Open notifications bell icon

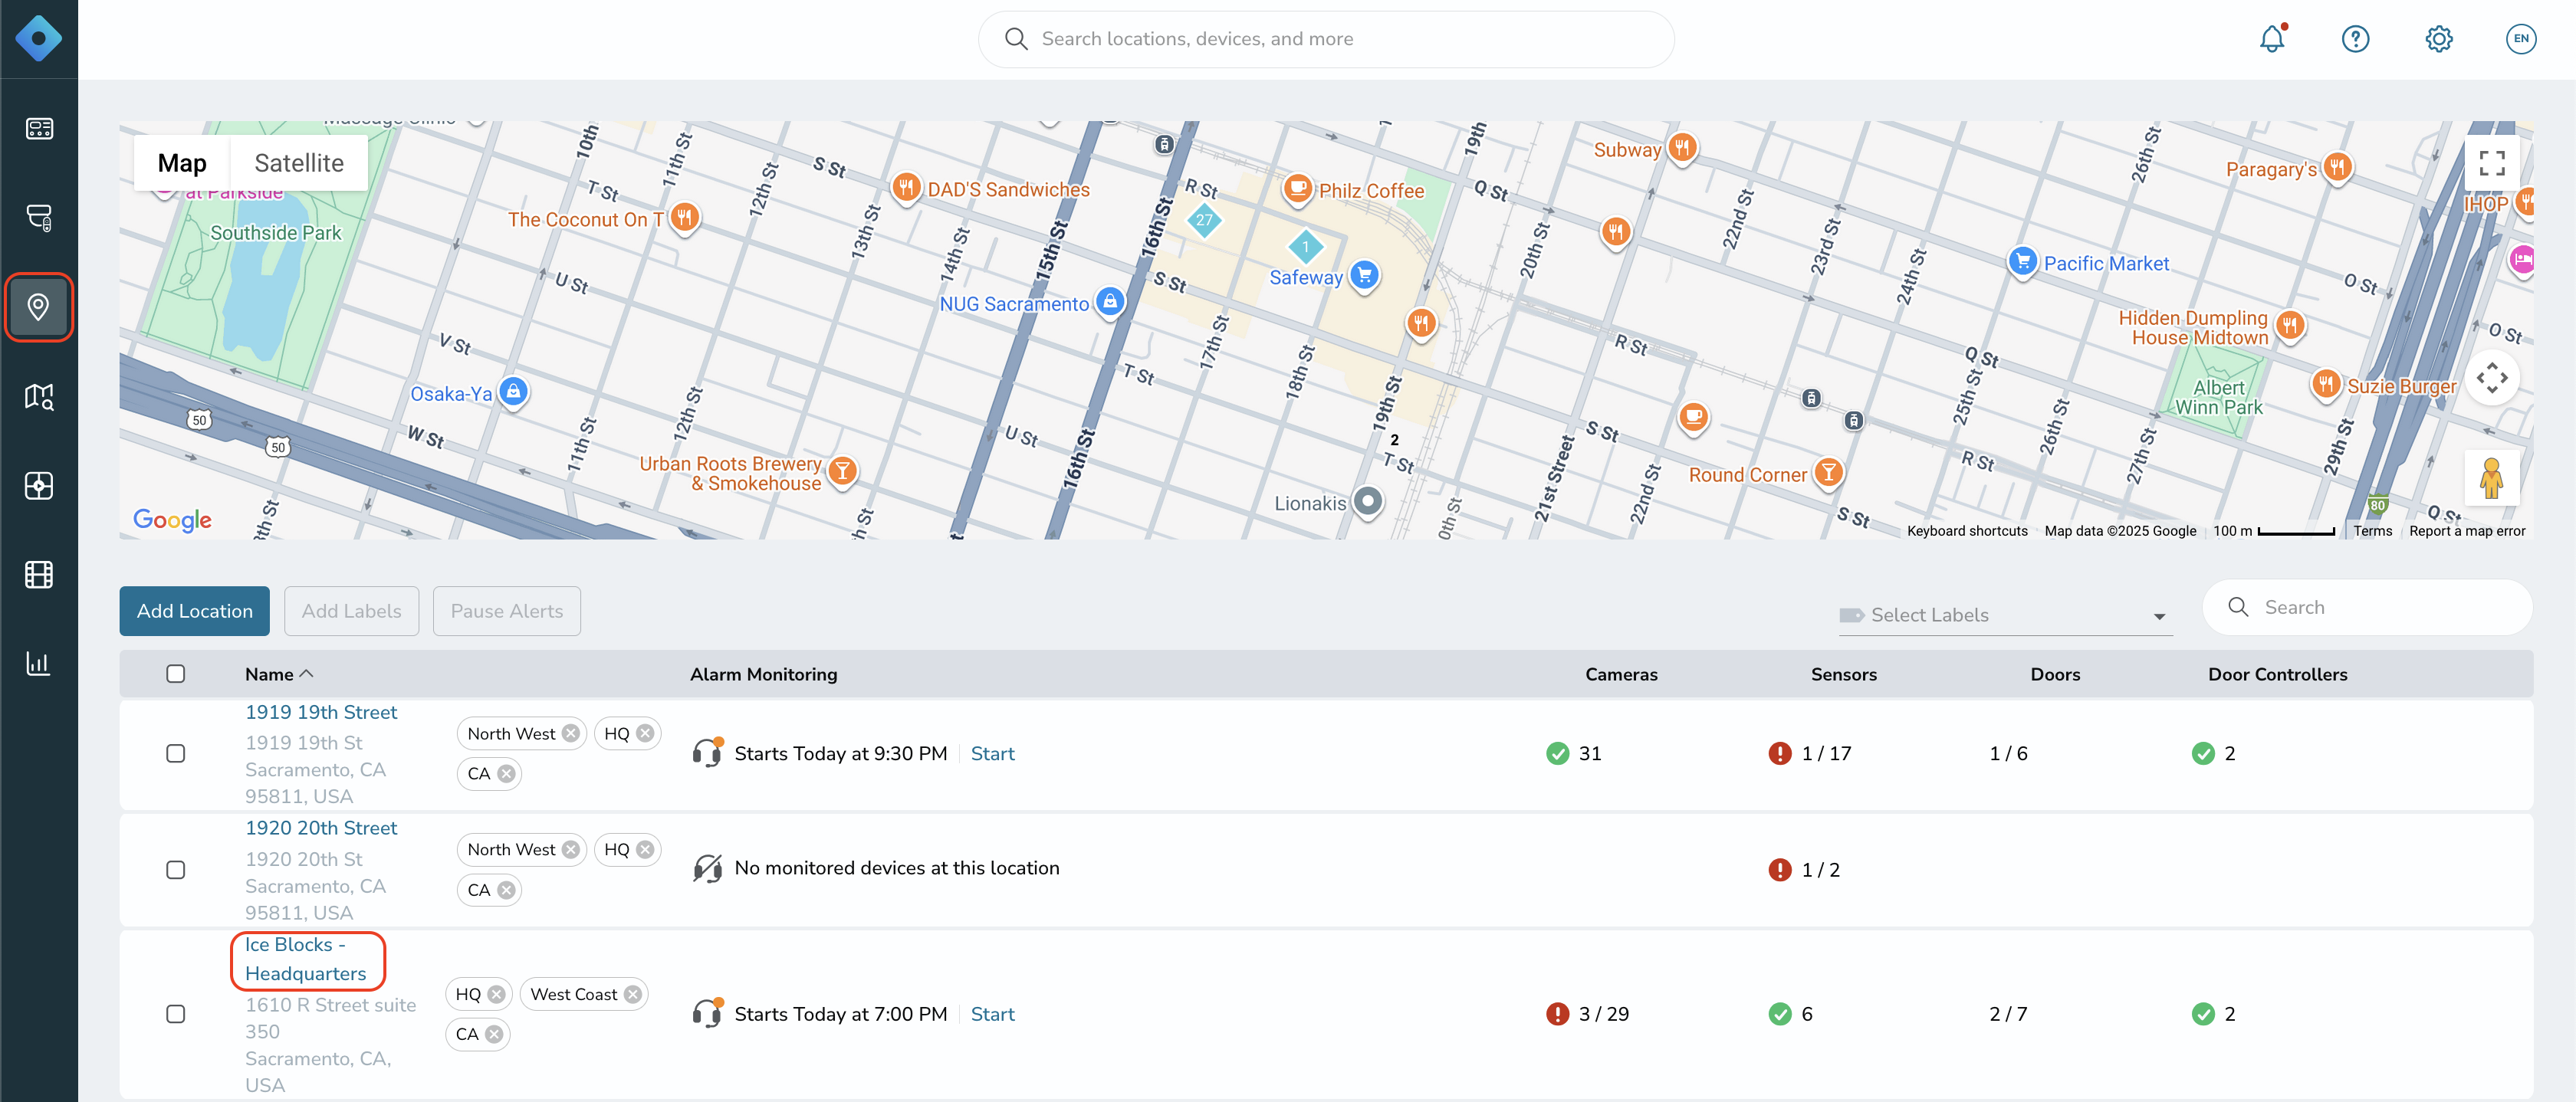point(2272,38)
